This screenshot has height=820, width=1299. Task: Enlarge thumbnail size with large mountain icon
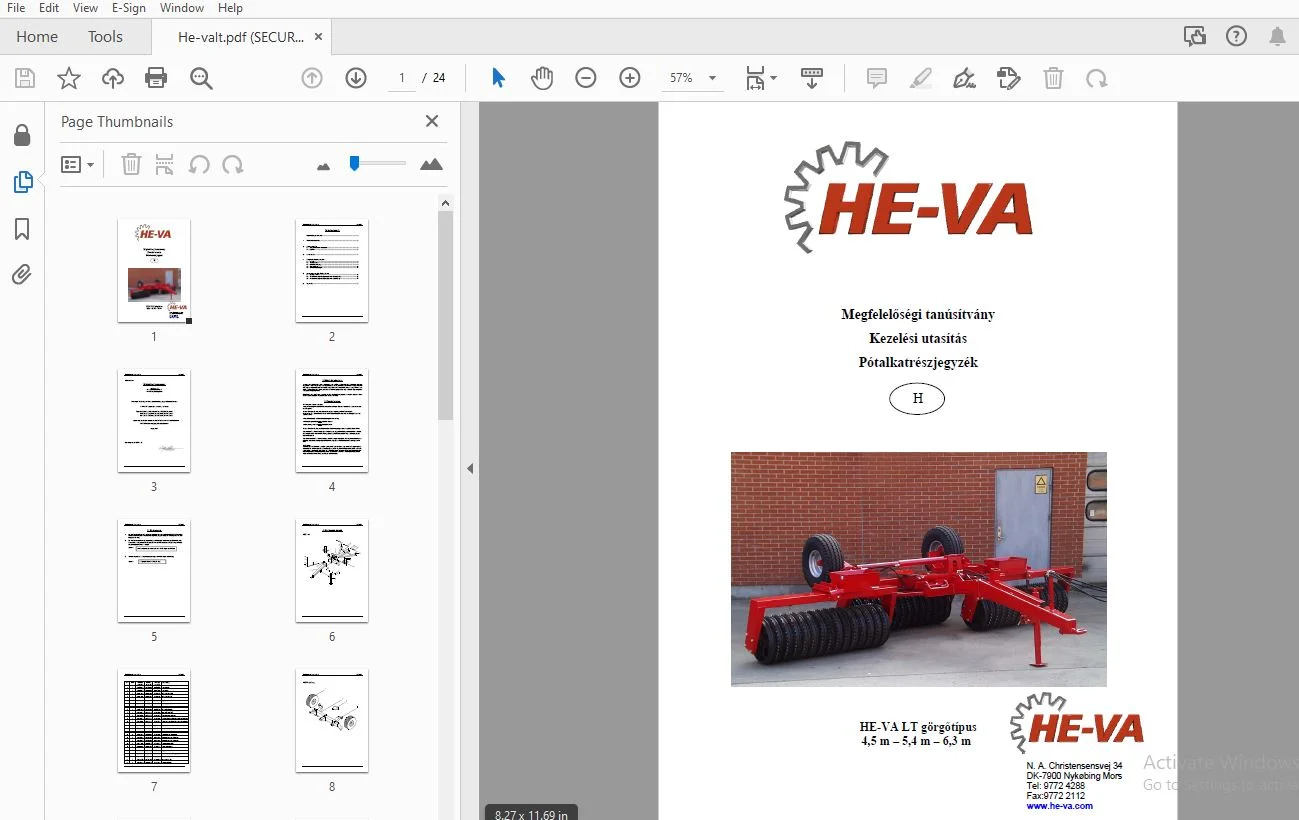point(432,164)
